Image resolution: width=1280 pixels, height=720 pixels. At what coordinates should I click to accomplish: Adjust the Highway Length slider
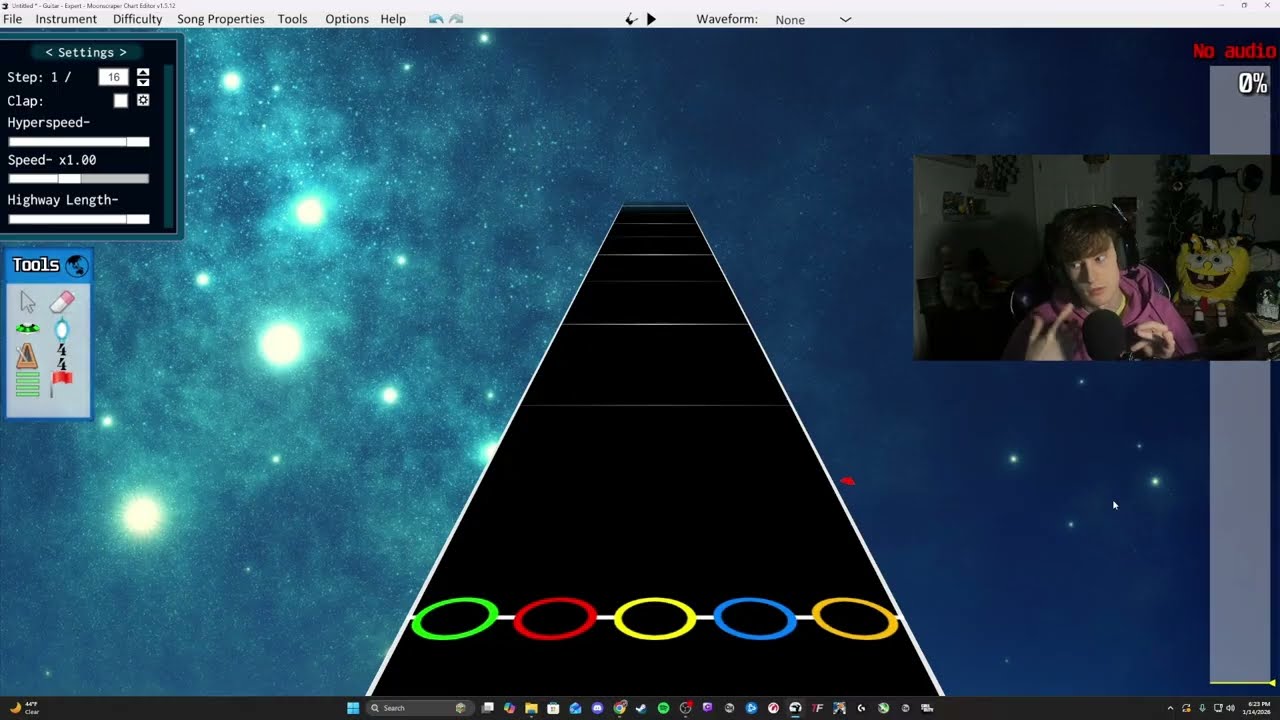[x=79, y=219]
